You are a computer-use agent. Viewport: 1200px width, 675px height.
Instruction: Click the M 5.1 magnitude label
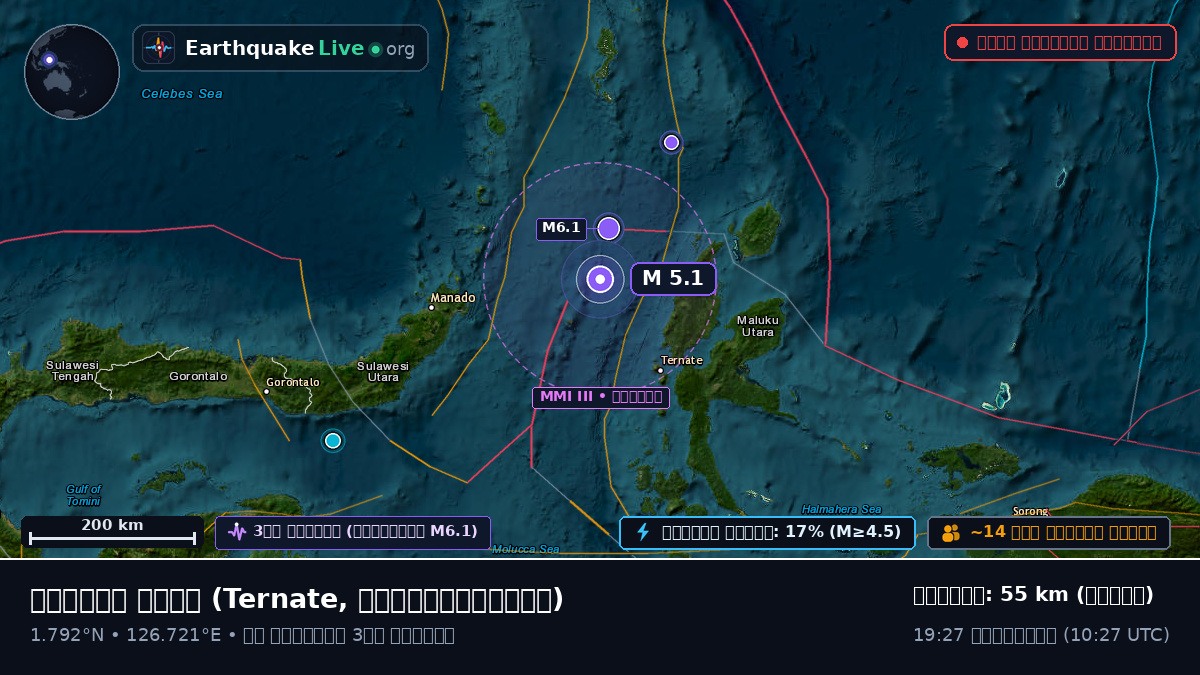(673, 279)
